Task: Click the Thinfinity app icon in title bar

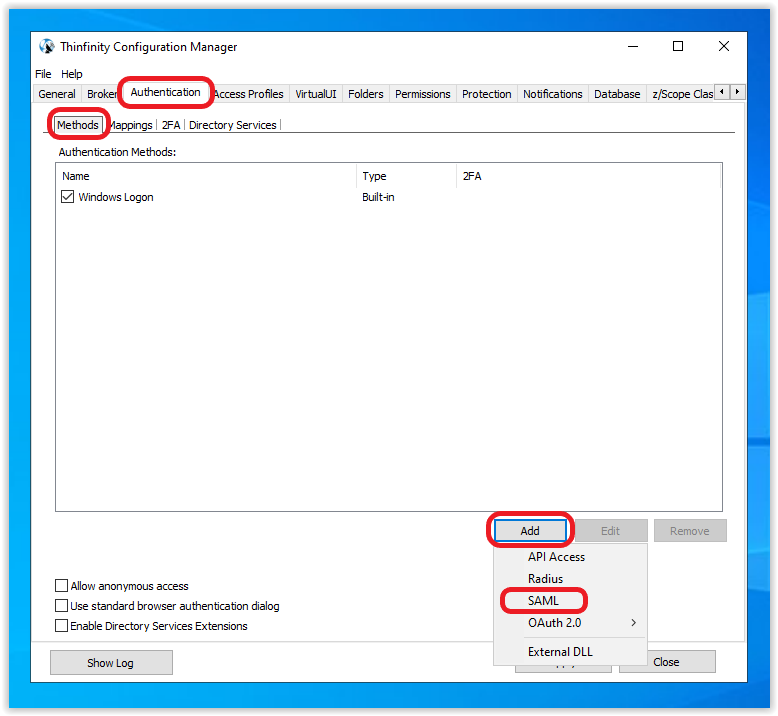Action: (x=46, y=47)
